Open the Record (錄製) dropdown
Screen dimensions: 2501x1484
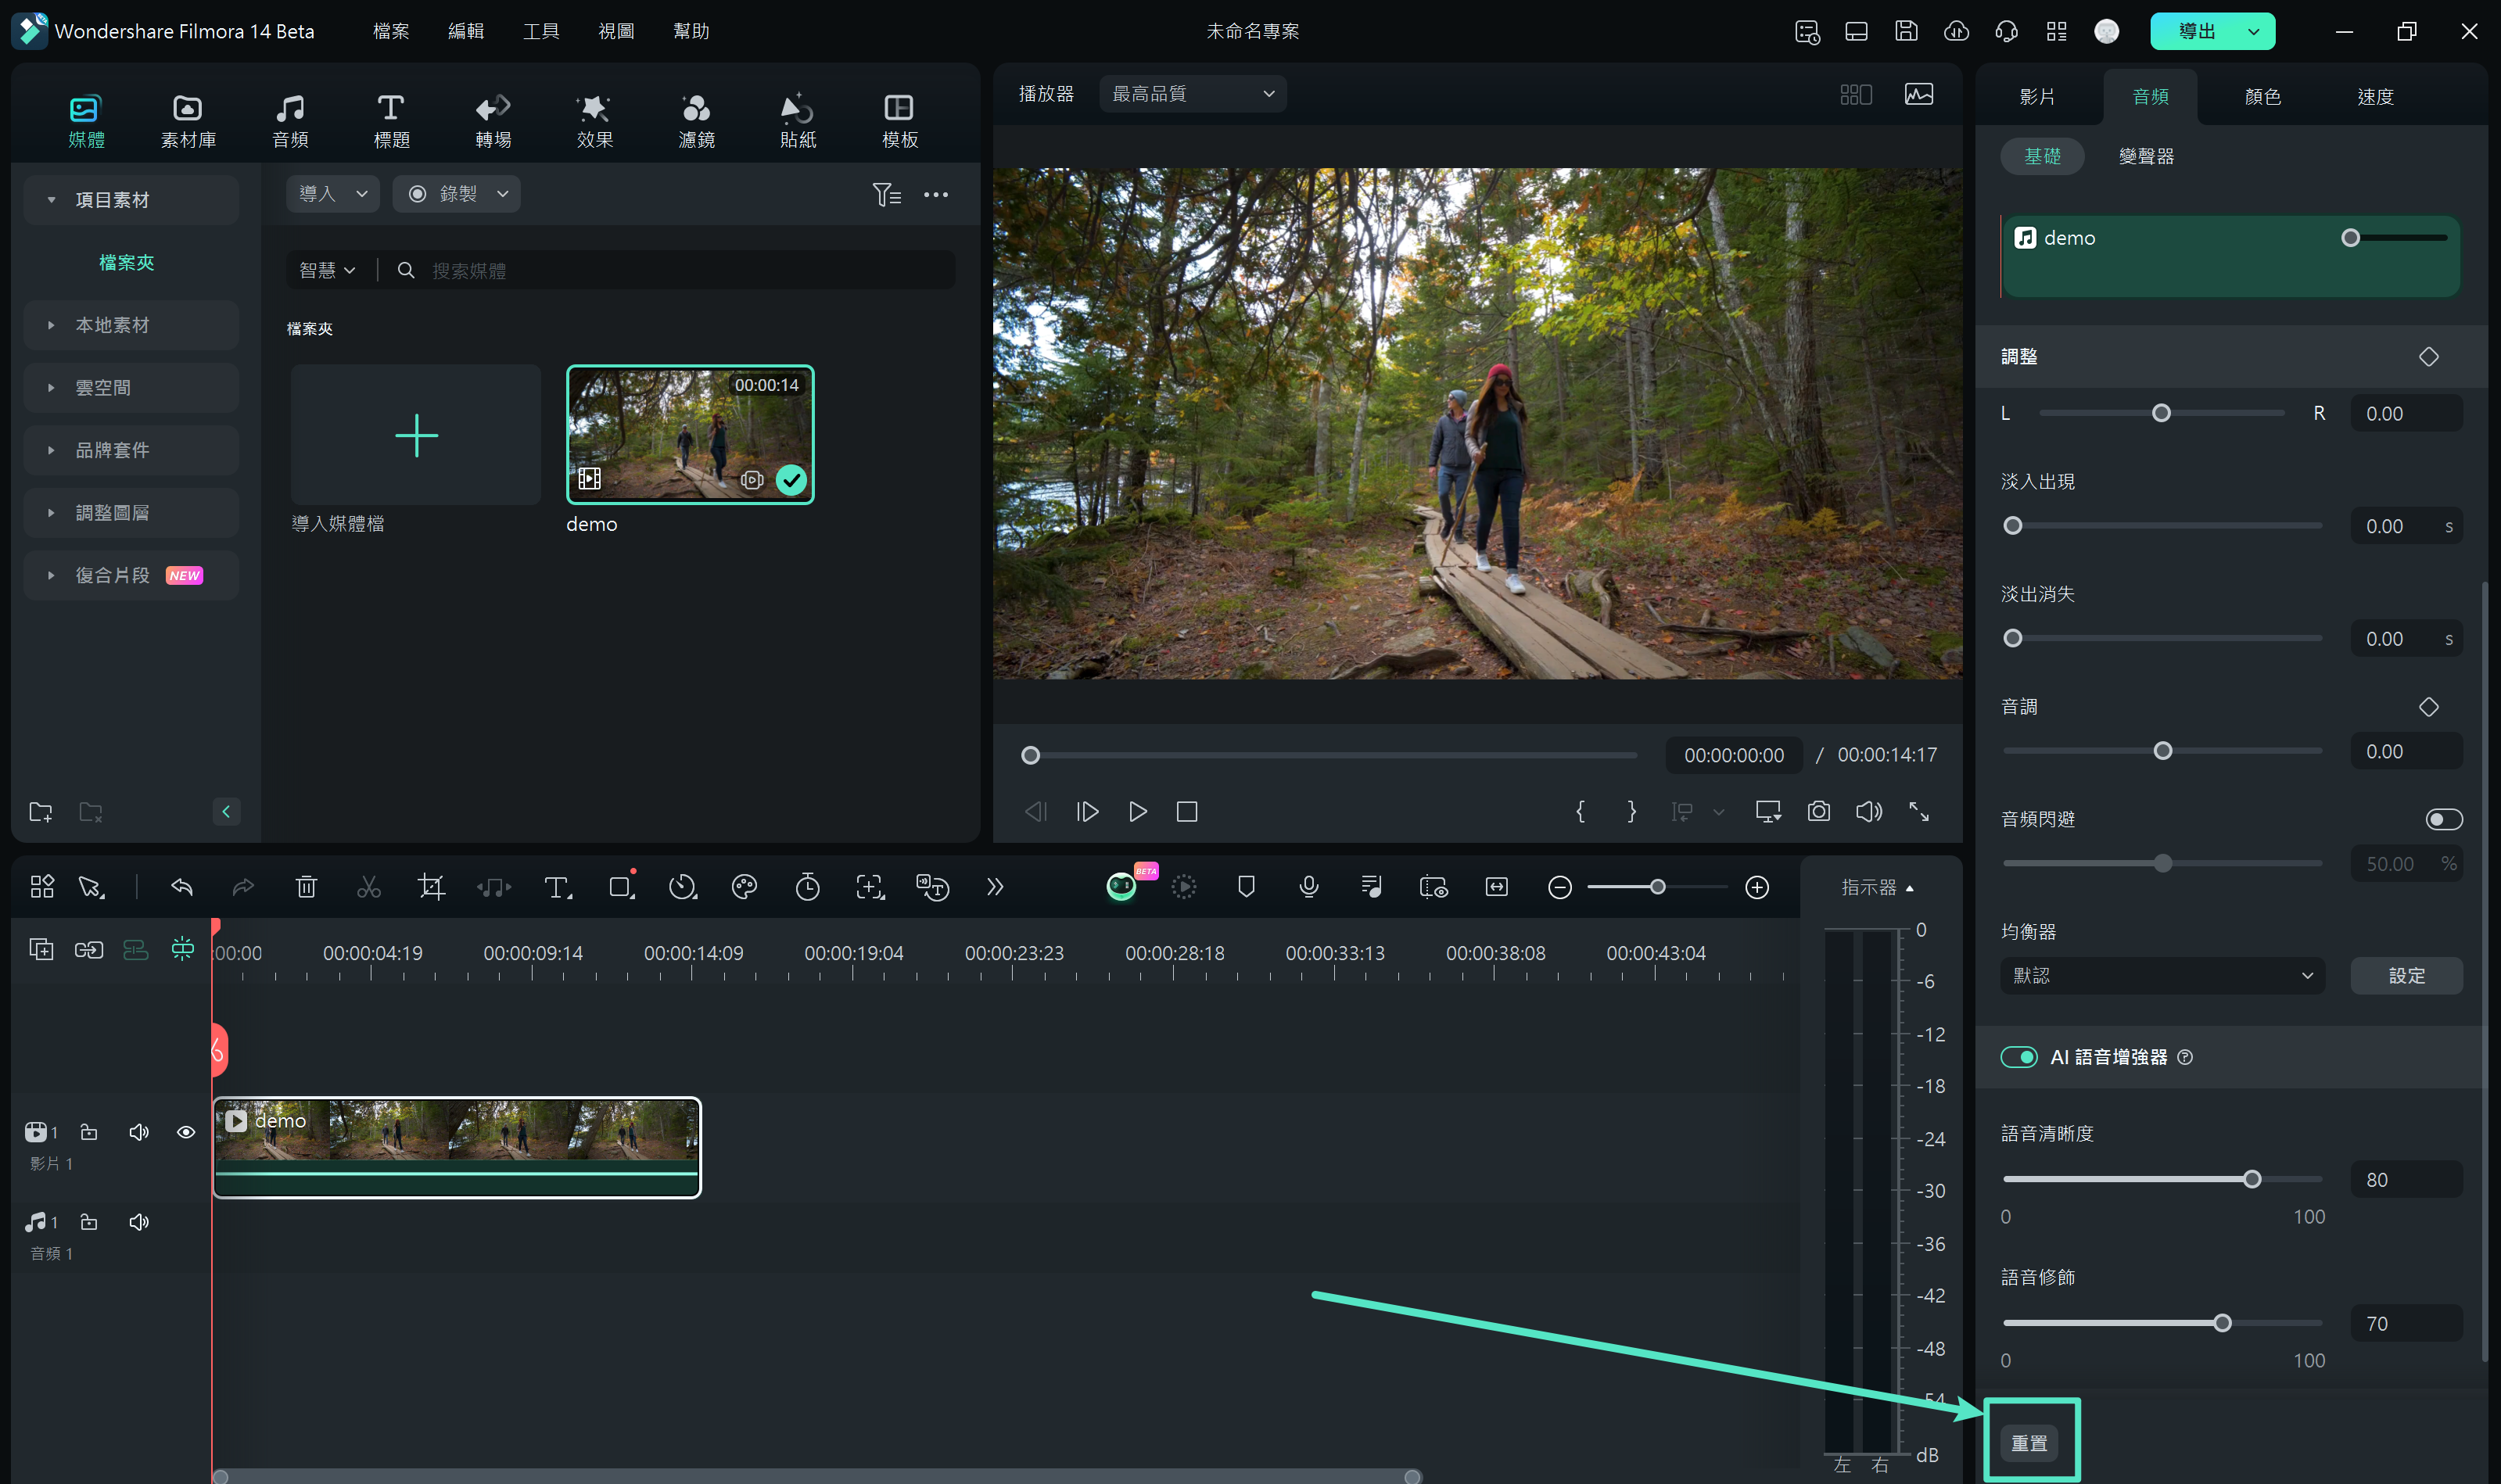click(x=456, y=194)
